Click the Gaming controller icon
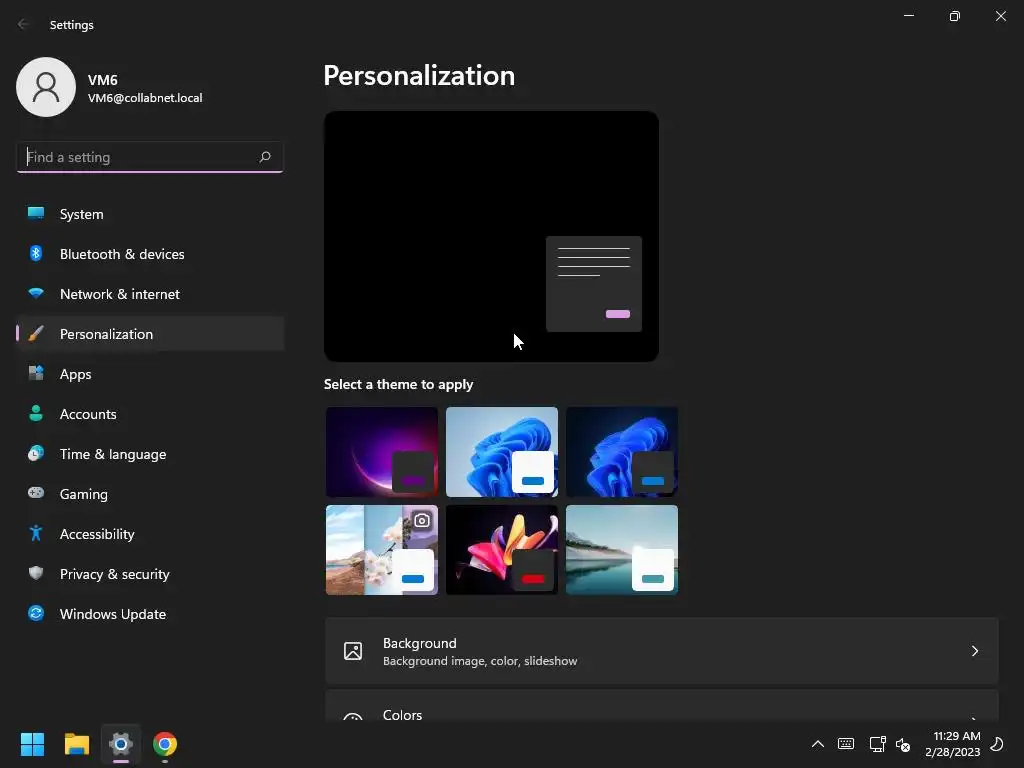The image size is (1024, 768). 36,493
